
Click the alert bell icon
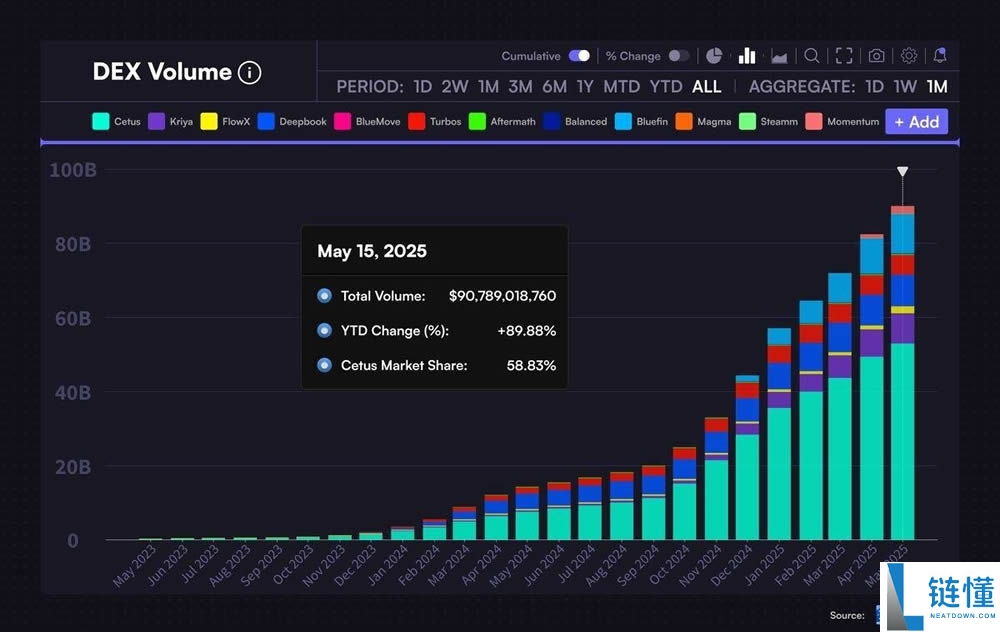939,56
